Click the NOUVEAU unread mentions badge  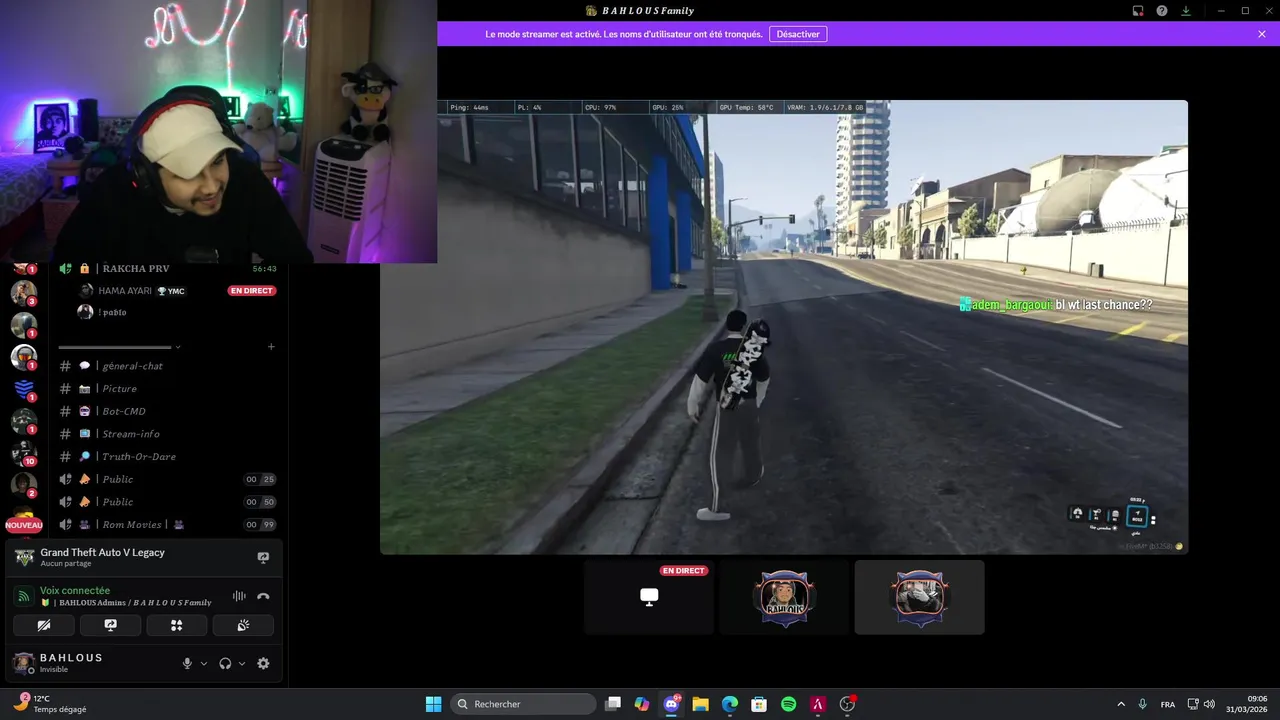[x=24, y=525]
